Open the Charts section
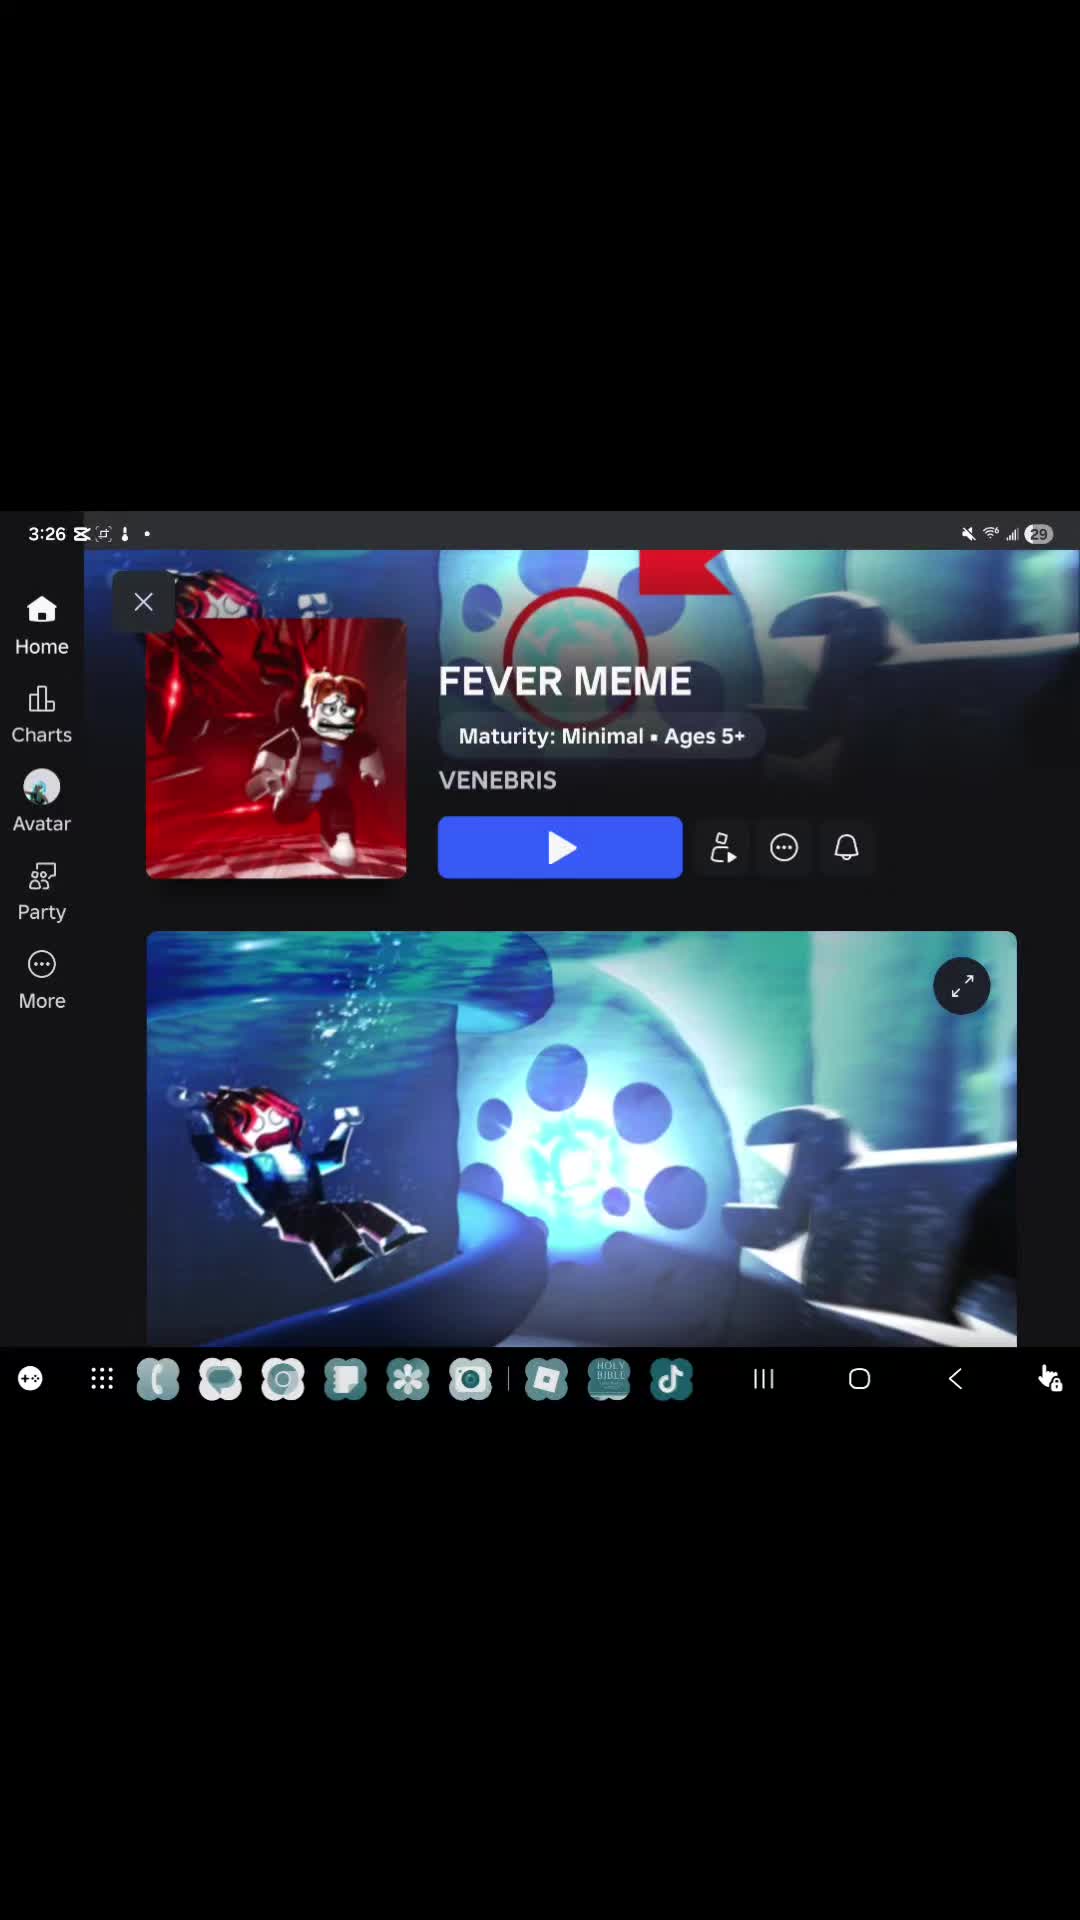Image resolution: width=1080 pixels, height=1920 pixels. point(41,714)
